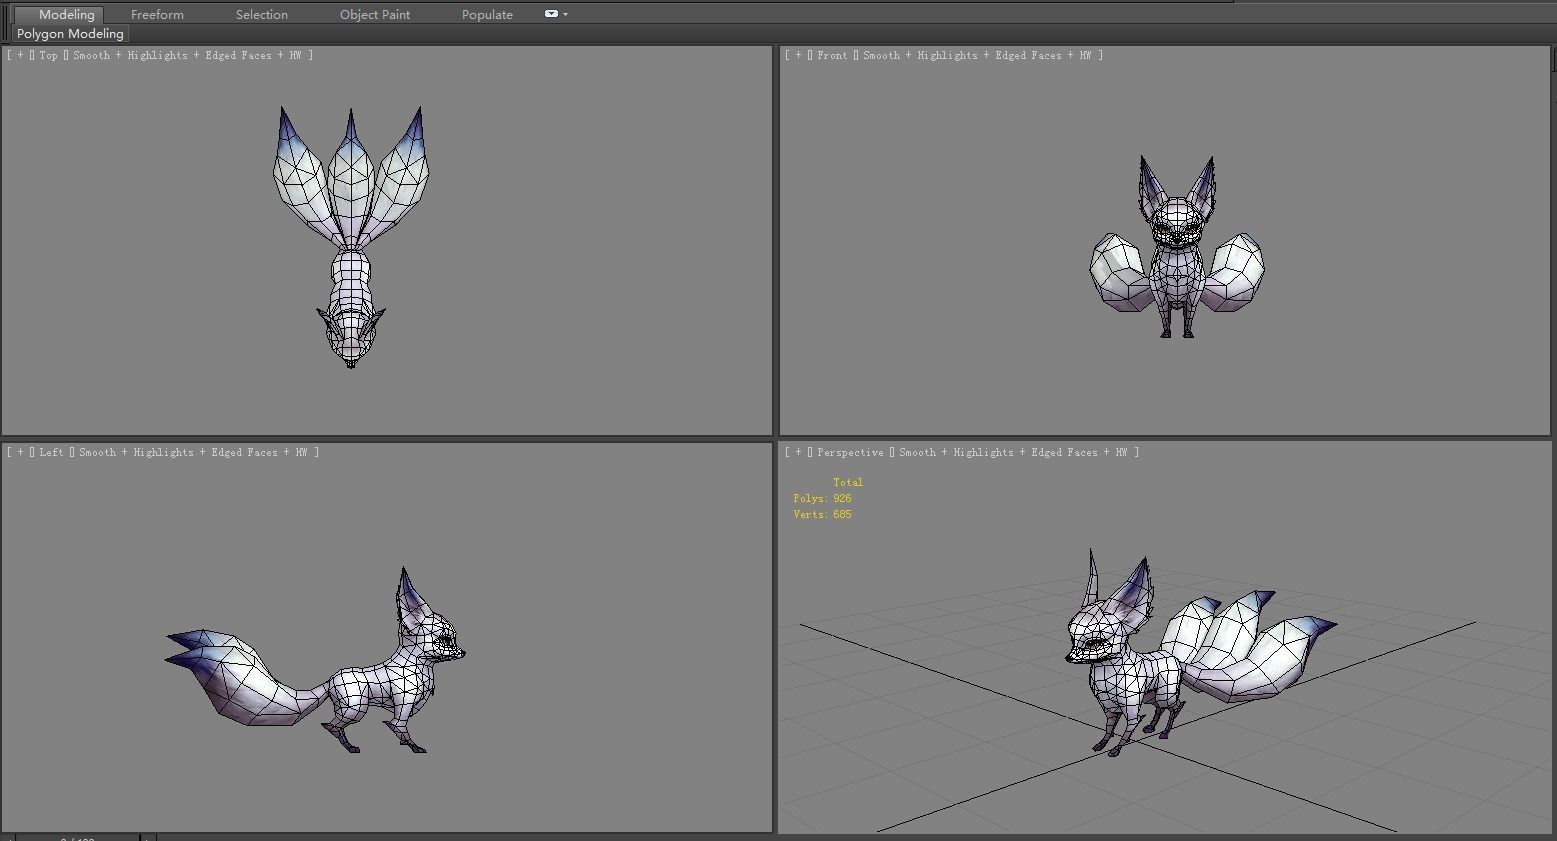
Task: Open Top viewport Smooth + Highlights shading menu
Action: point(187,55)
